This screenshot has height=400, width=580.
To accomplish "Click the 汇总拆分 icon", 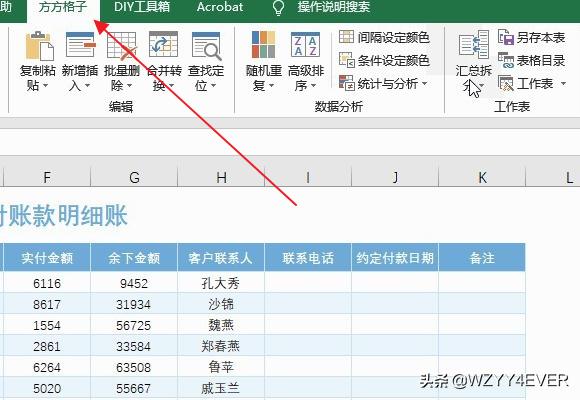I will tap(473, 45).
